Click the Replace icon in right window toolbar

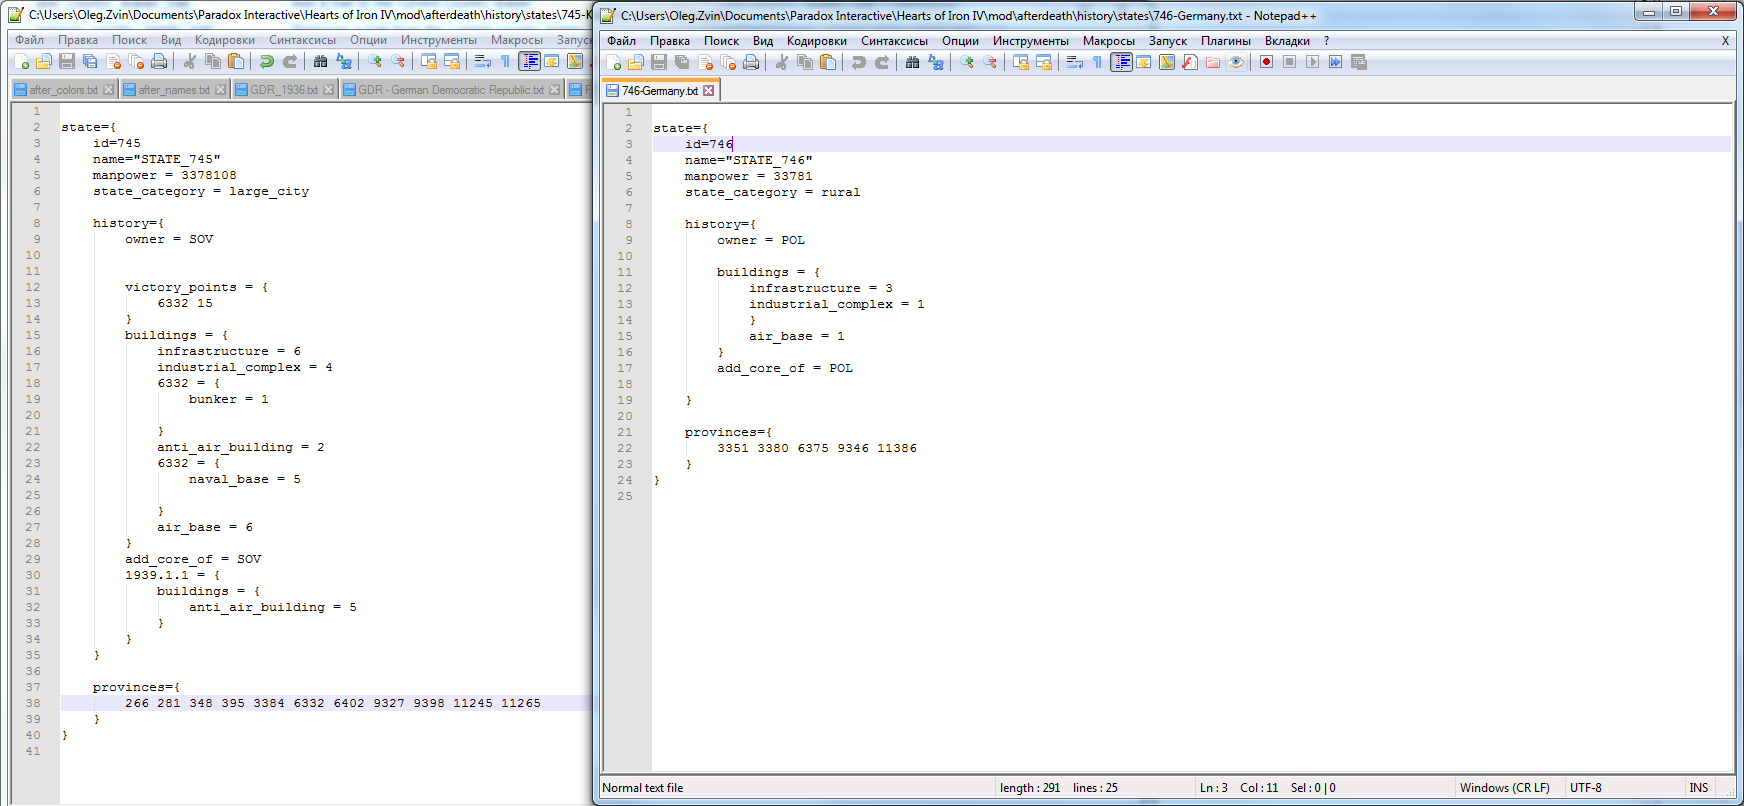coord(935,62)
